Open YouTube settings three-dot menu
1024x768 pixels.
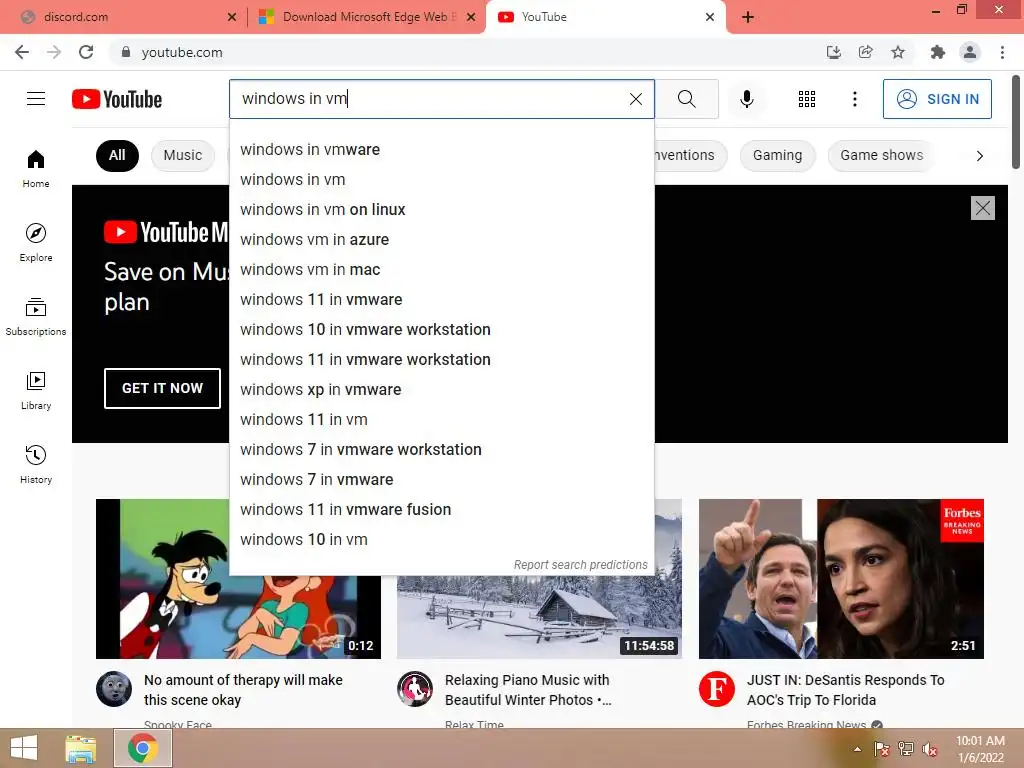tap(854, 99)
